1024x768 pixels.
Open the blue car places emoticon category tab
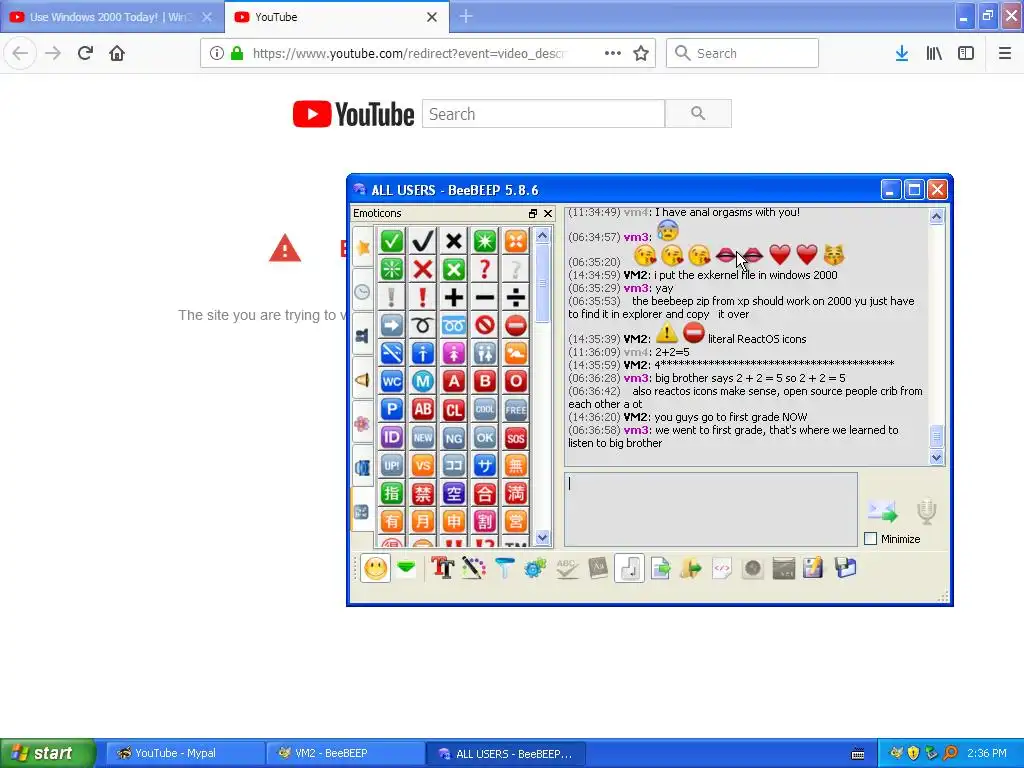(363, 468)
